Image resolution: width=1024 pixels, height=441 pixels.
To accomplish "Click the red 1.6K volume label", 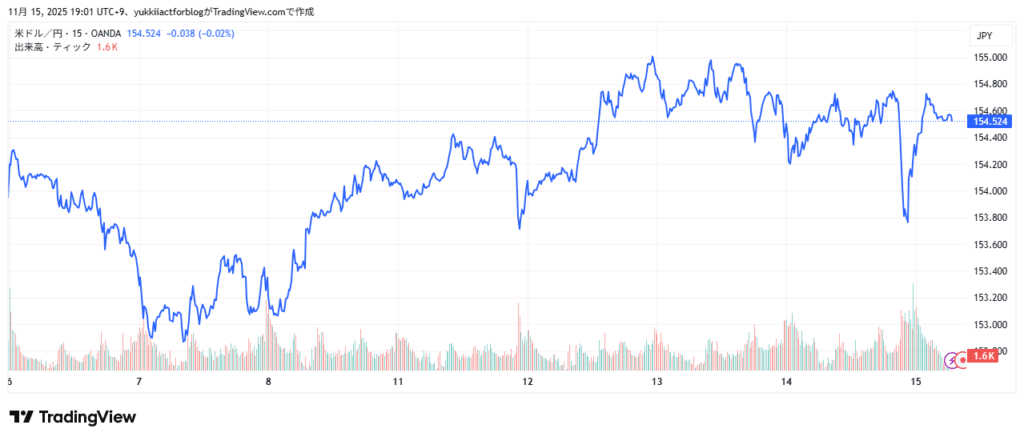I will point(983,357).
